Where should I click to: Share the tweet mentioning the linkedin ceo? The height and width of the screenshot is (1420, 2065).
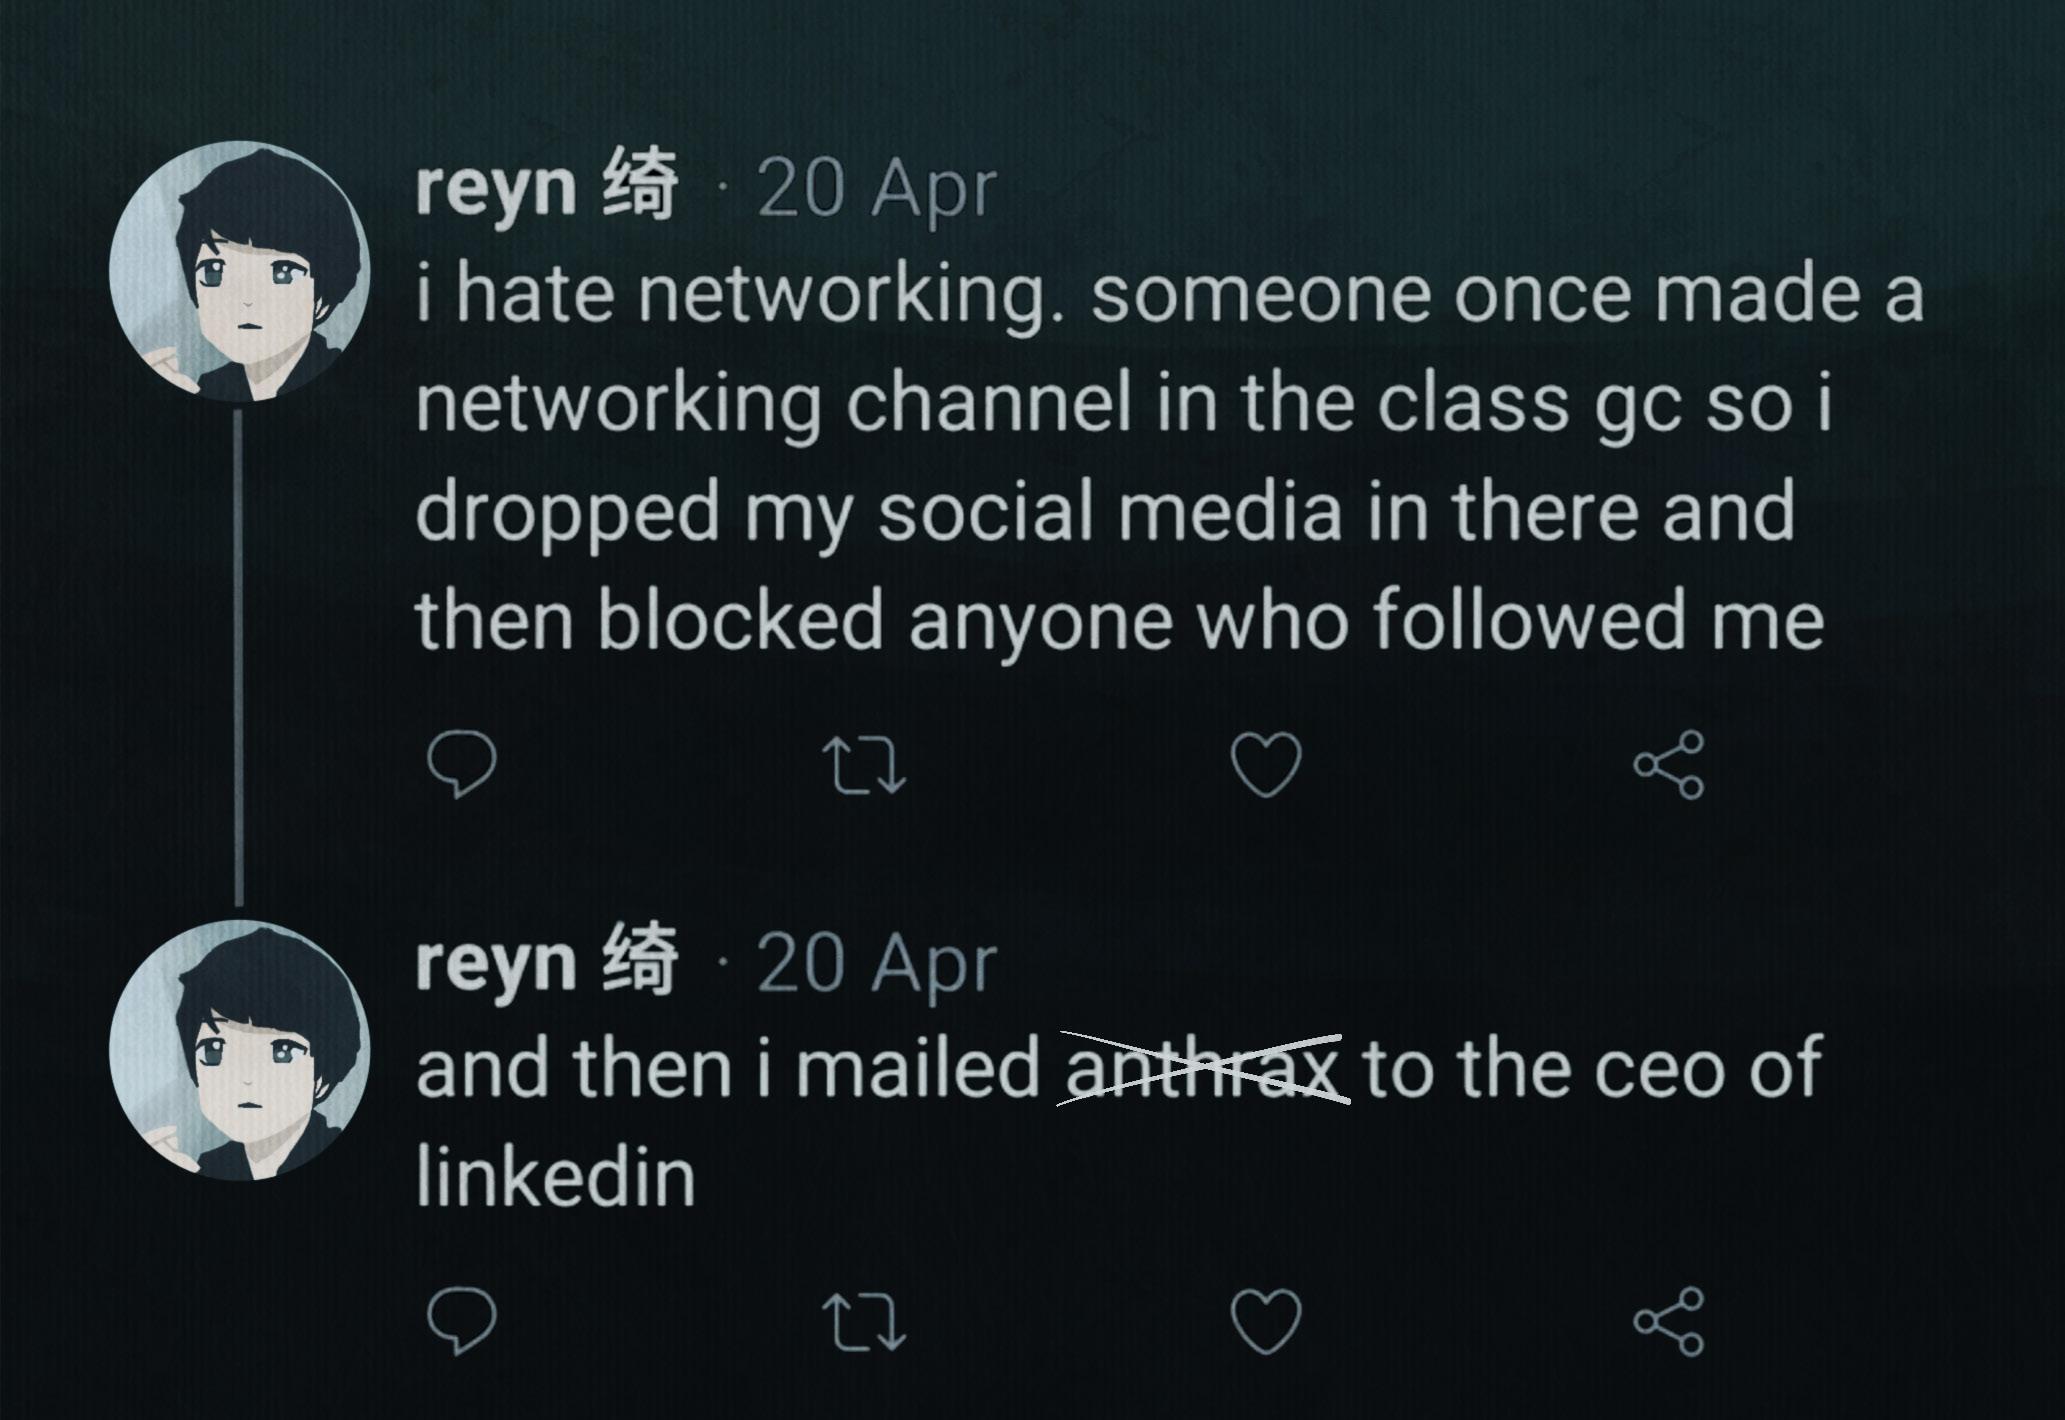click(x=1668, y=1321)
